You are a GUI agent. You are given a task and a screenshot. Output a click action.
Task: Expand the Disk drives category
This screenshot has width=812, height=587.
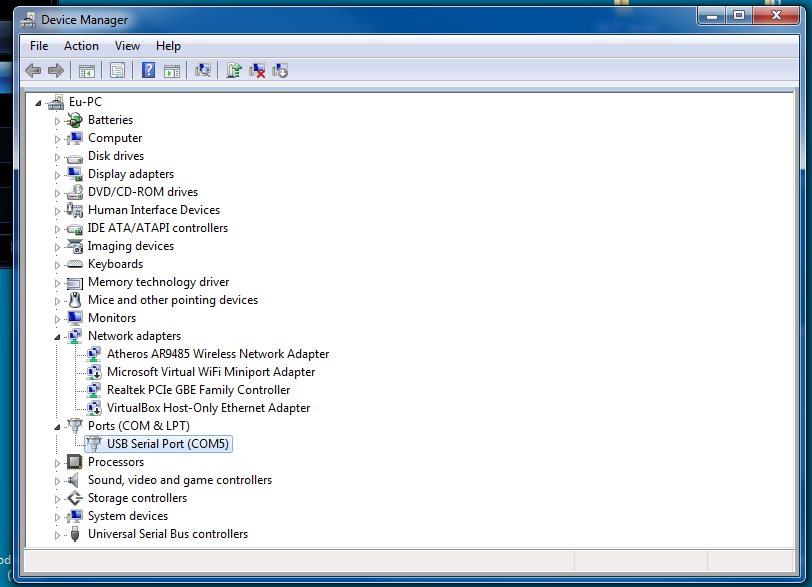coord(57,157)
